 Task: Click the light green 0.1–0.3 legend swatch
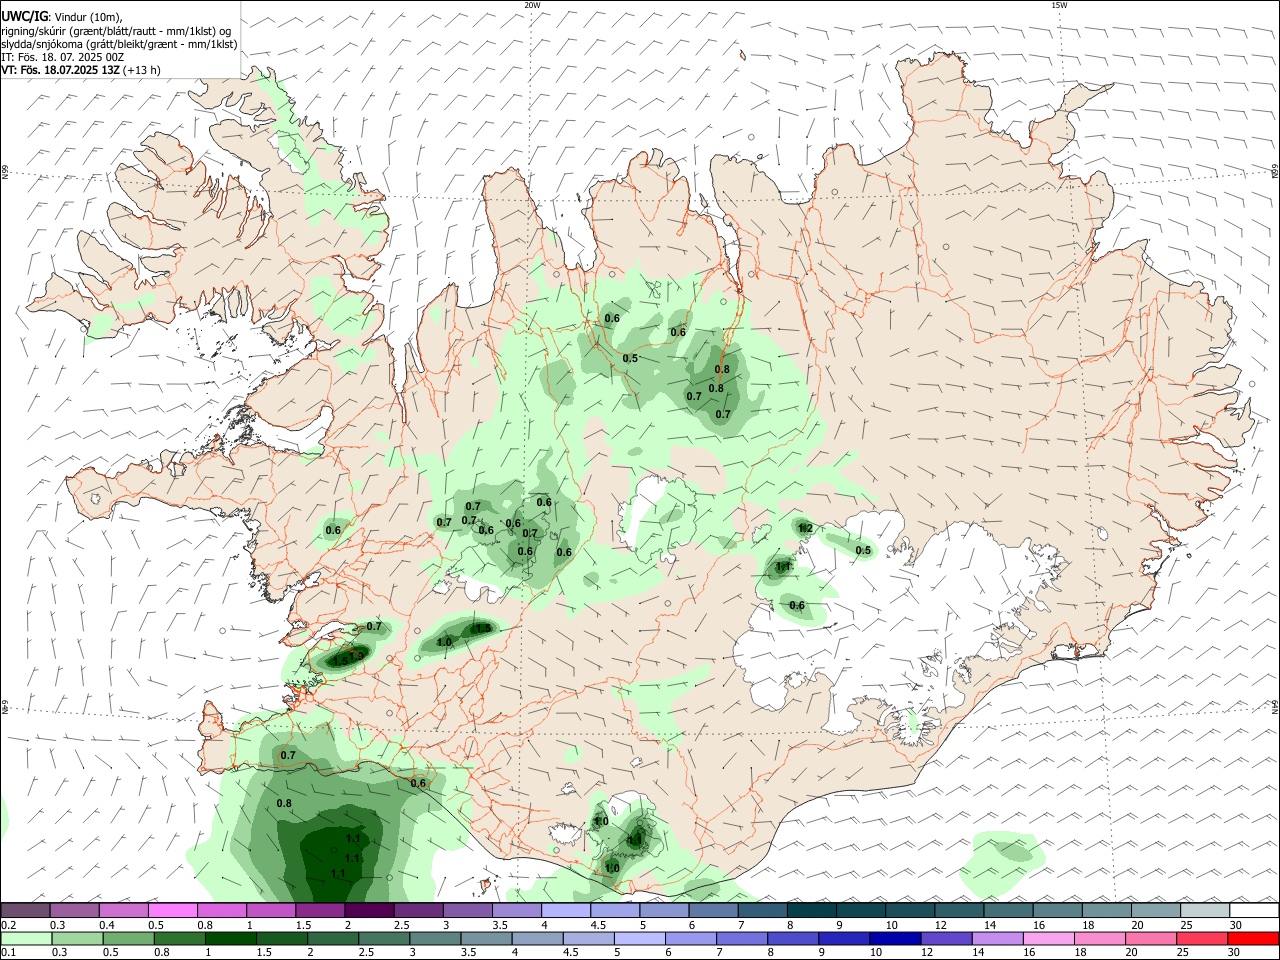26,938
